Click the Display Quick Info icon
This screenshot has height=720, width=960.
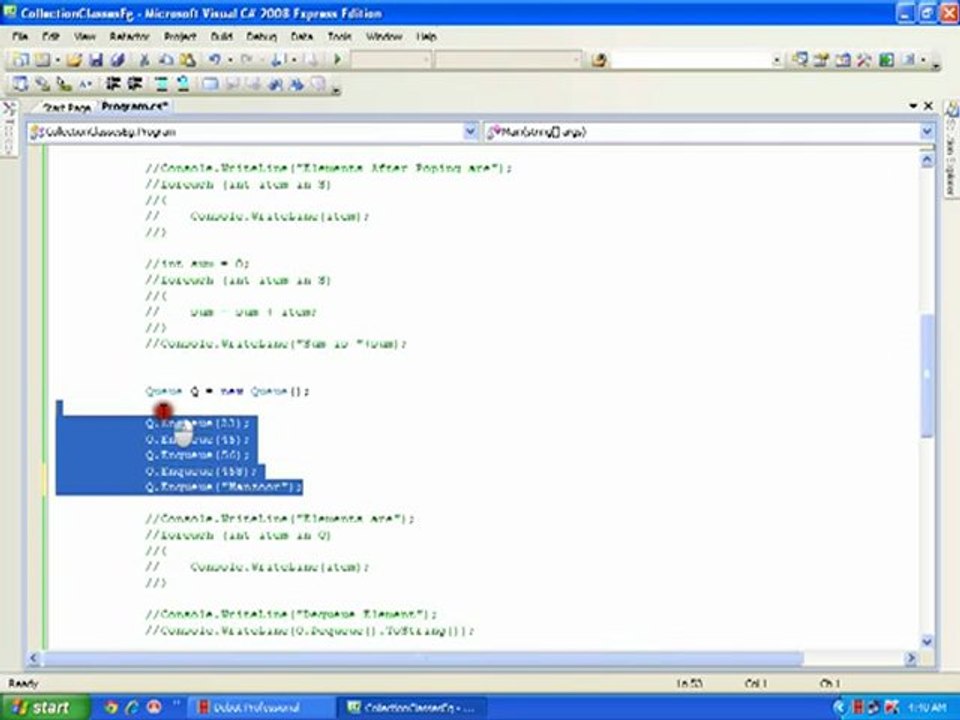pos(64,84)
